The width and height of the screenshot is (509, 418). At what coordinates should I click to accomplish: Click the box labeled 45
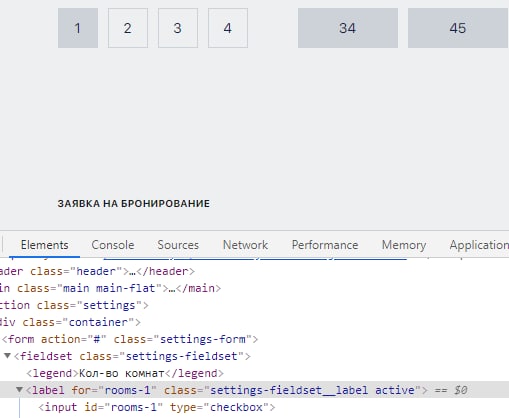point(458,28)
